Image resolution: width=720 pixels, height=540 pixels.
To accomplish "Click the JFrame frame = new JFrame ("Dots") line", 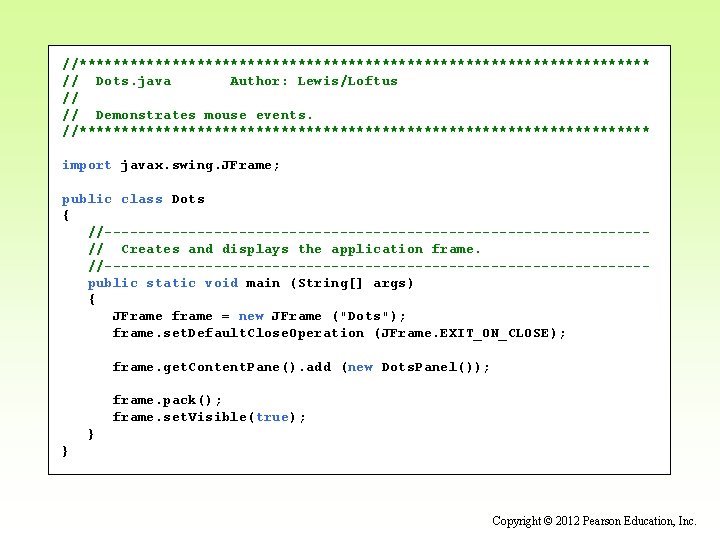I will point(259,316).
